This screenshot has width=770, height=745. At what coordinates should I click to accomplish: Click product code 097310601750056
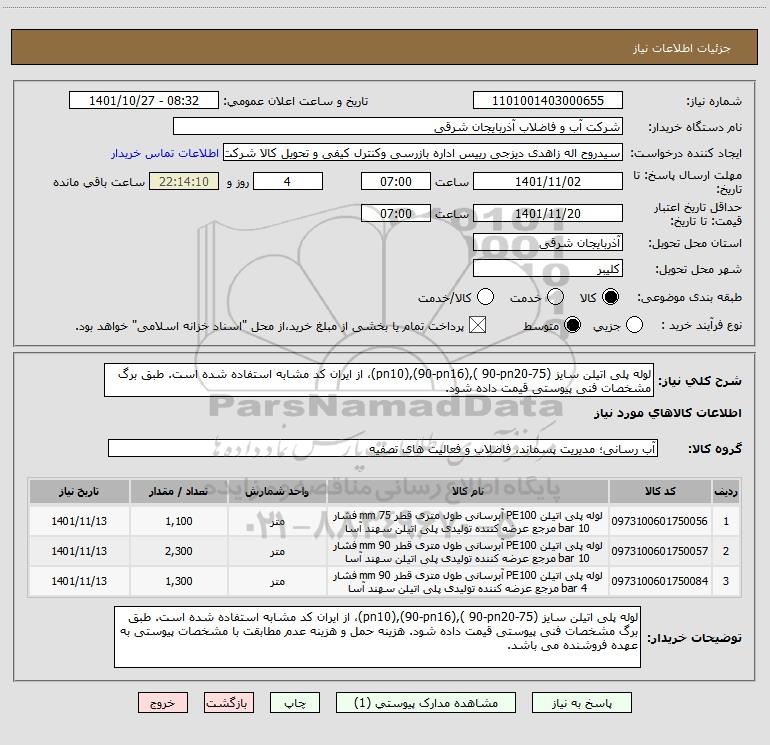coord(660,522)
